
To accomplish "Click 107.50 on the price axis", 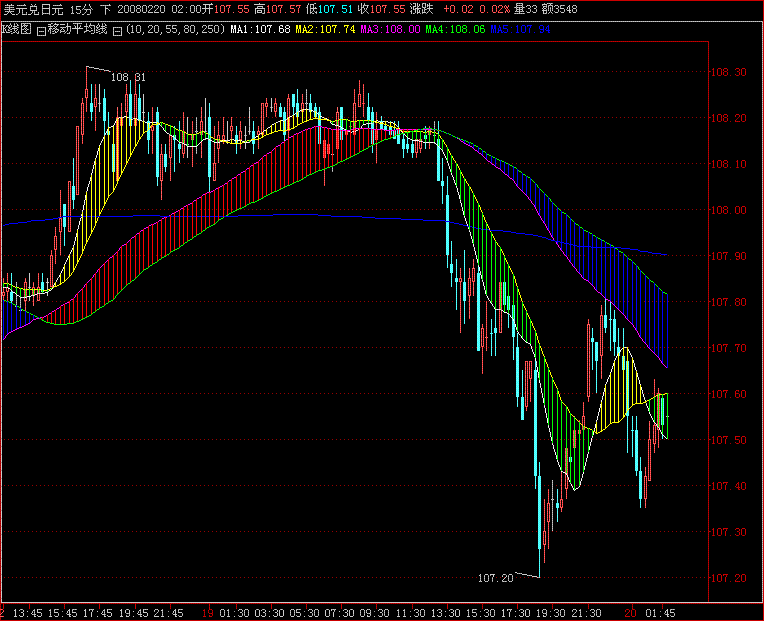I will pyautogui.click(x=728, y=440).
